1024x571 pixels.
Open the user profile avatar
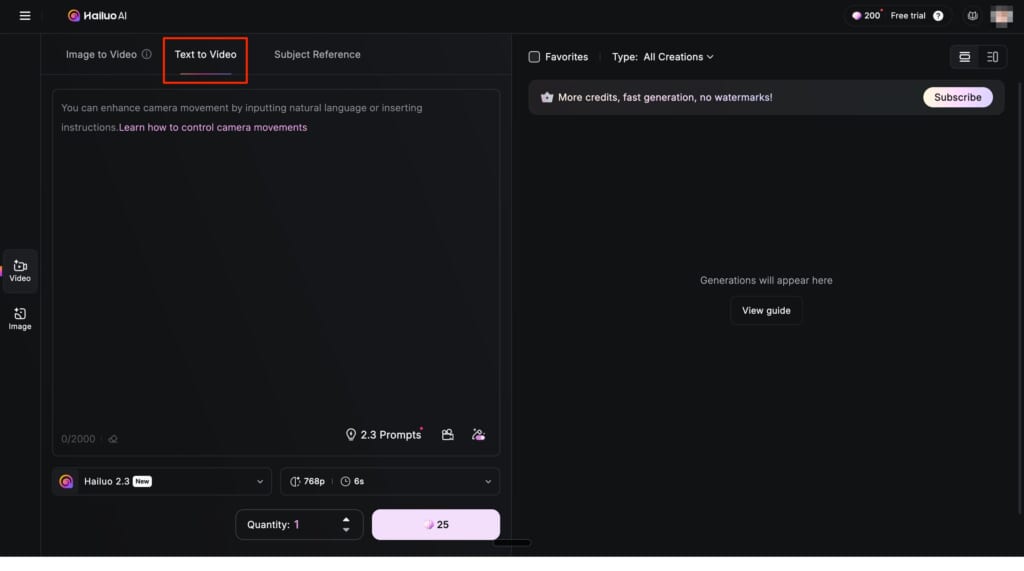point(1001,16)
